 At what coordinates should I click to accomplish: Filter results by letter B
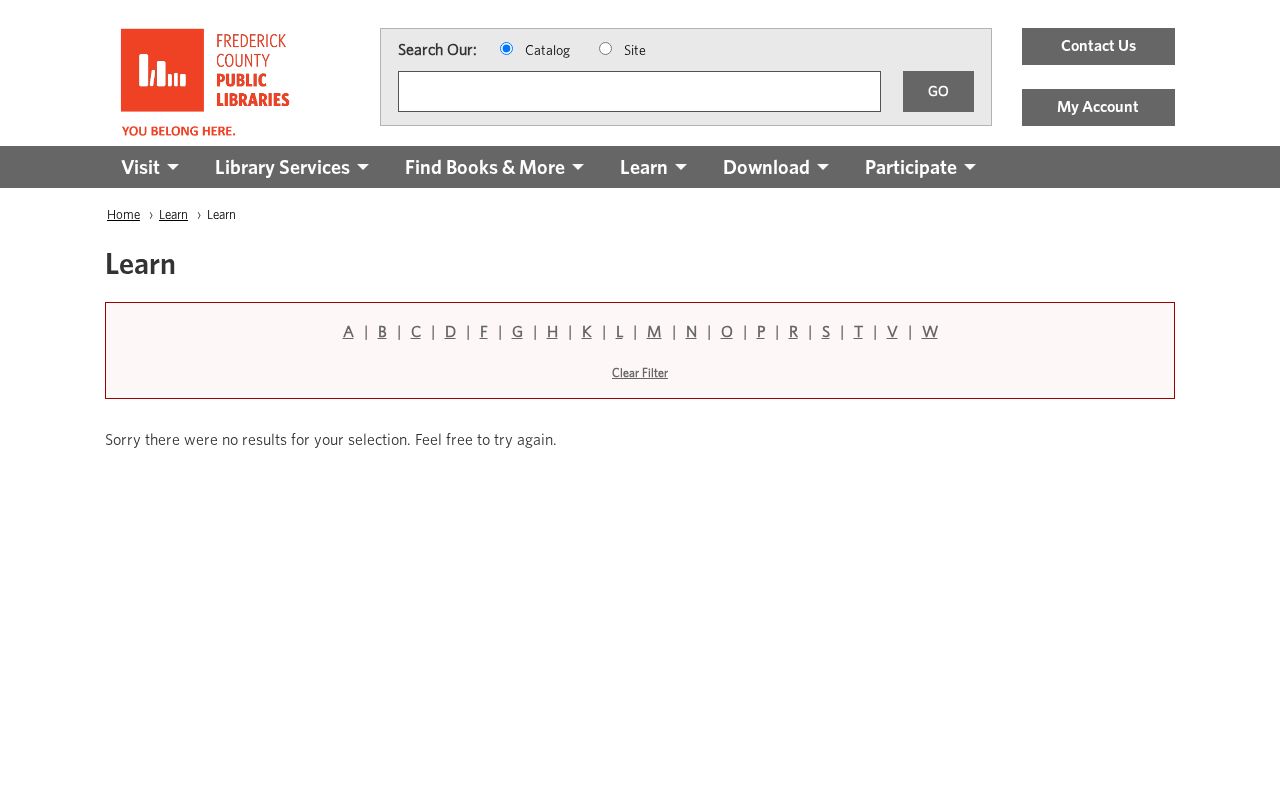[x=382, y=332]
